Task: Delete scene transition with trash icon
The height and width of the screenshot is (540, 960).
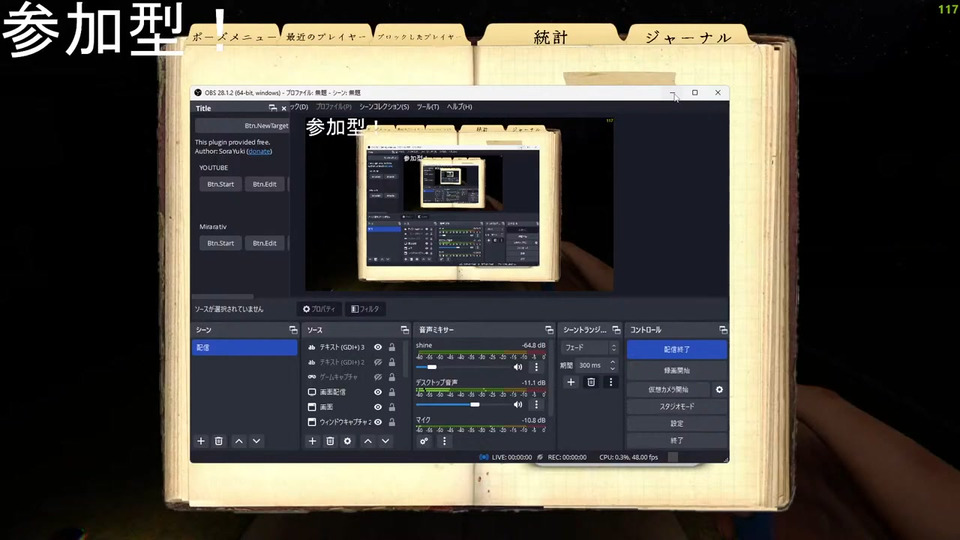Action: click(x=591, y=382)
